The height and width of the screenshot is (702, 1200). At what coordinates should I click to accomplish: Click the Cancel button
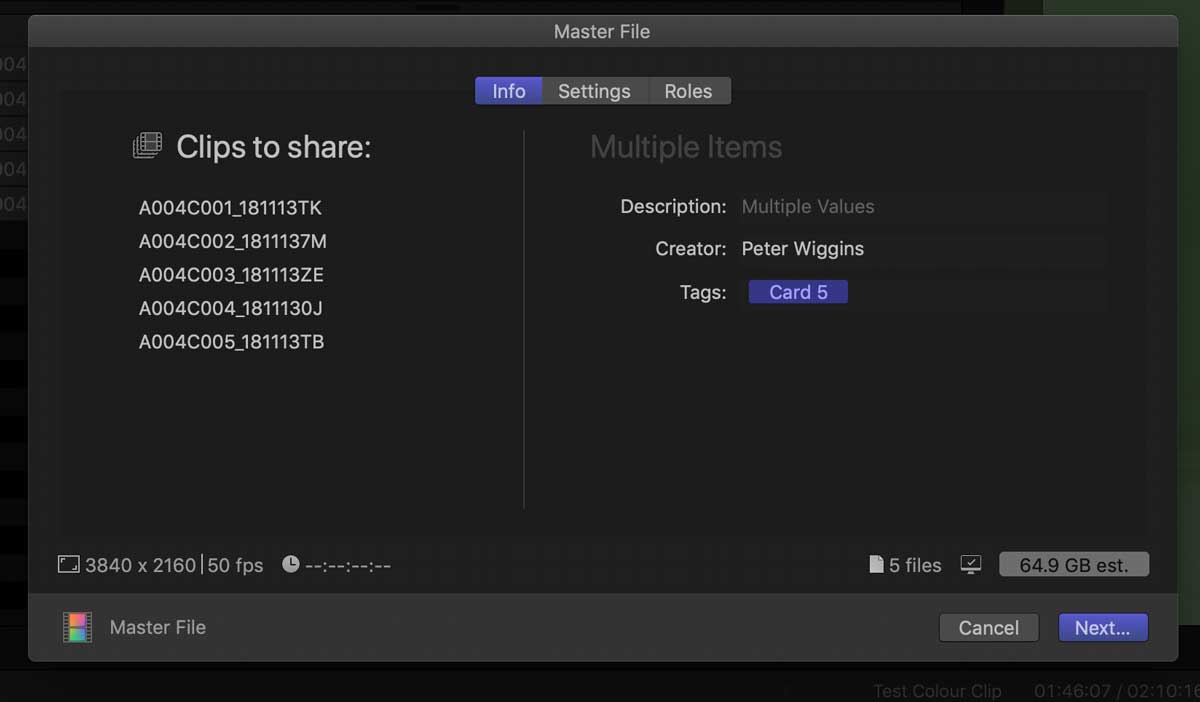pyautogui.click(x=988, y=628)
